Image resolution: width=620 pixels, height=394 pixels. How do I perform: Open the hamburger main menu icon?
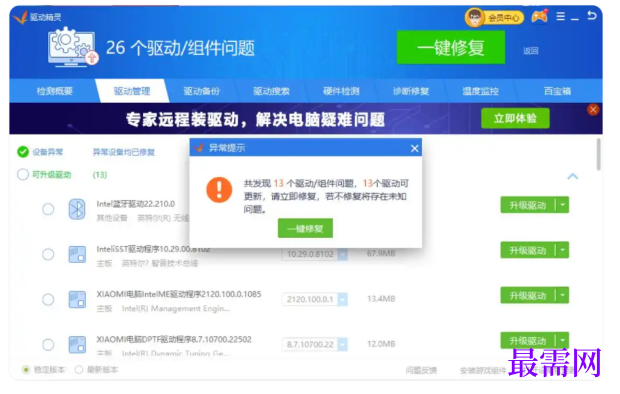[561, 17]
